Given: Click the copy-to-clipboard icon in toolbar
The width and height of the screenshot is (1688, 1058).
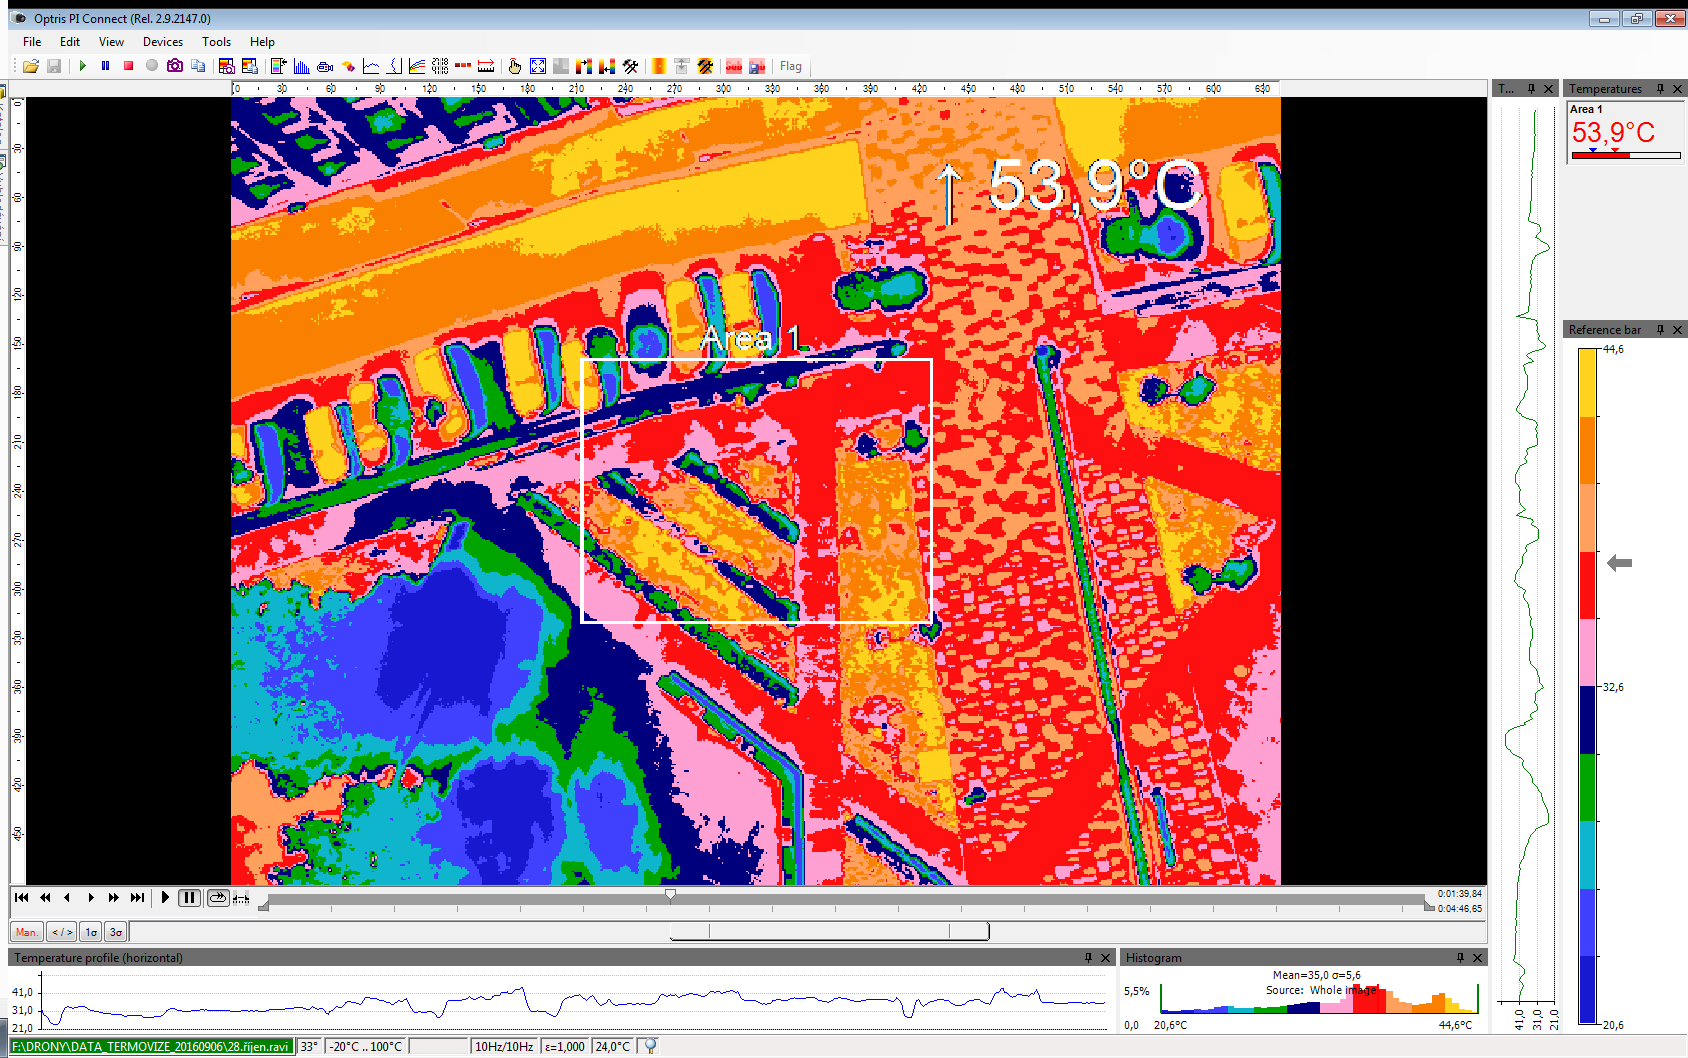Looking at the screenshot, I should pos(198,66).
